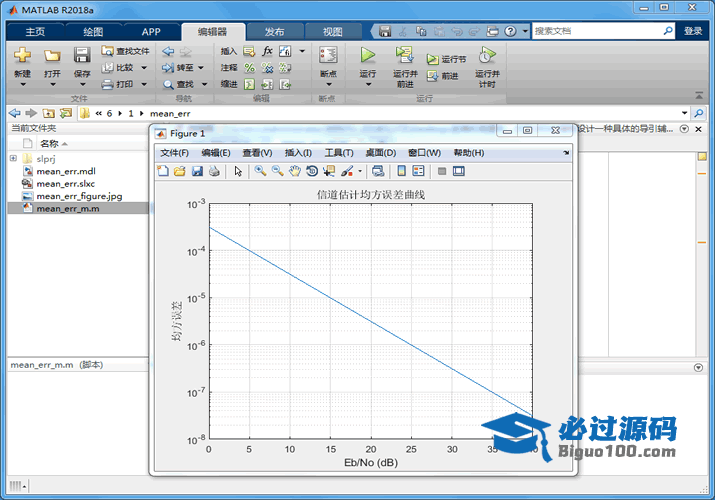Open the Find (查找) dropdown
The image size is (715, 500).
coord(204,84)
